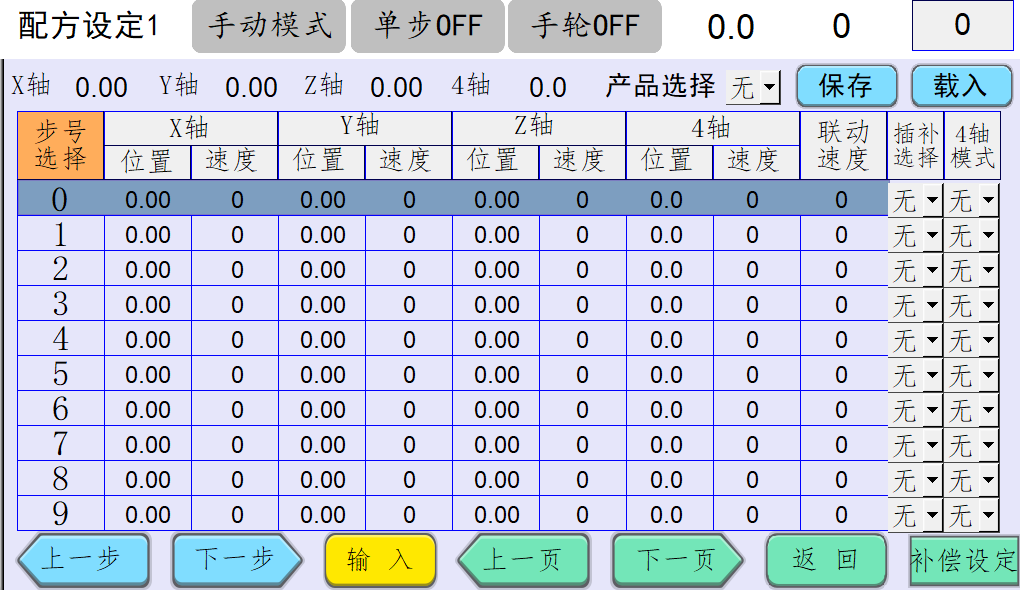Go to previous page with 上一页

point(522,559)
